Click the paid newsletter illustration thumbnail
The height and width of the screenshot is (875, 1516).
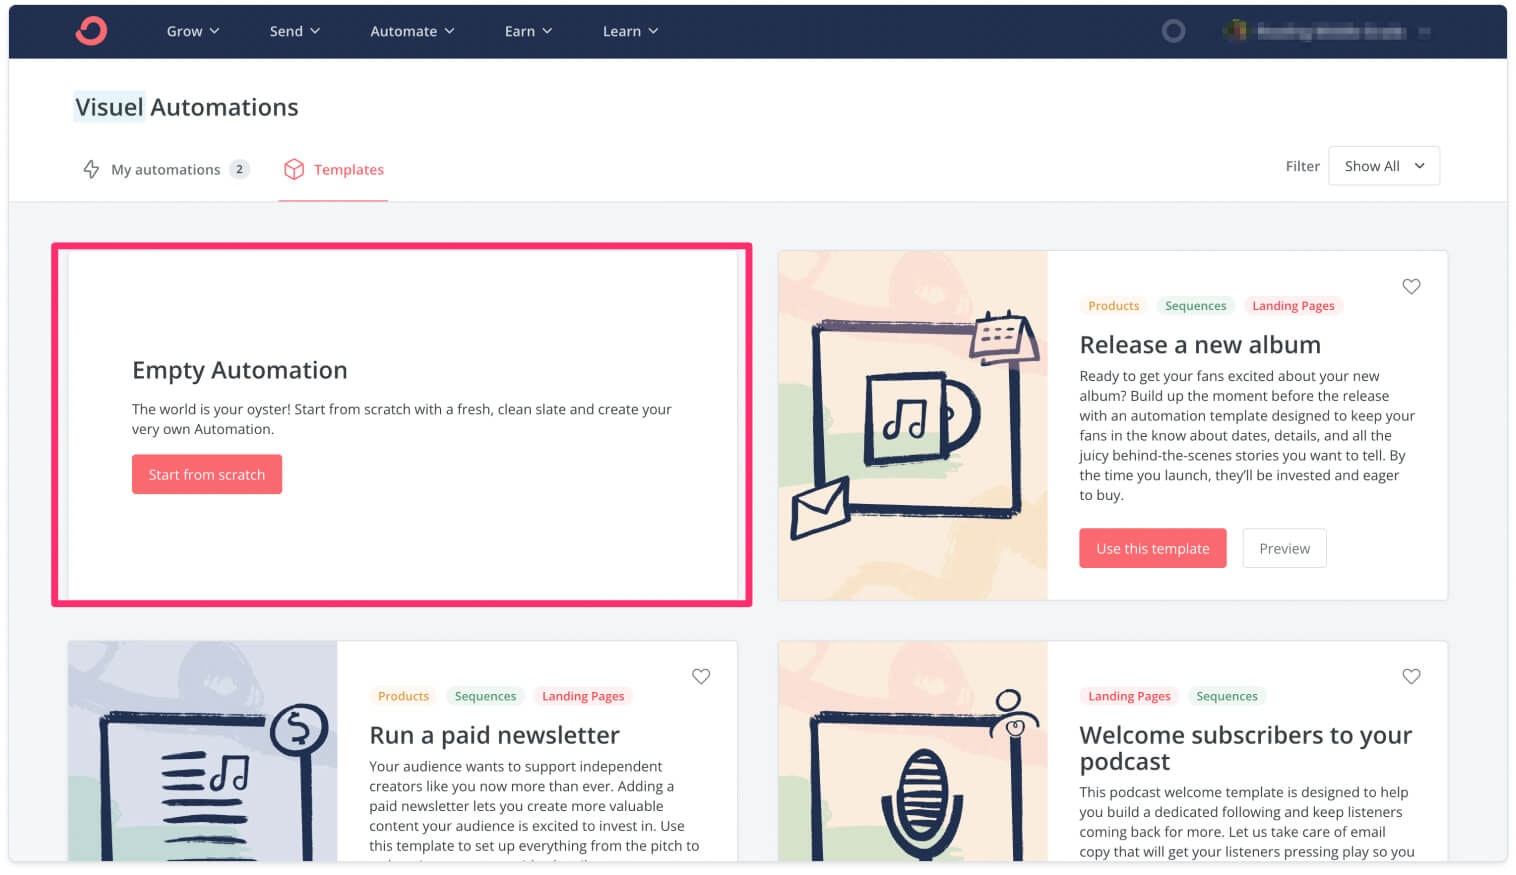point(203,751)
